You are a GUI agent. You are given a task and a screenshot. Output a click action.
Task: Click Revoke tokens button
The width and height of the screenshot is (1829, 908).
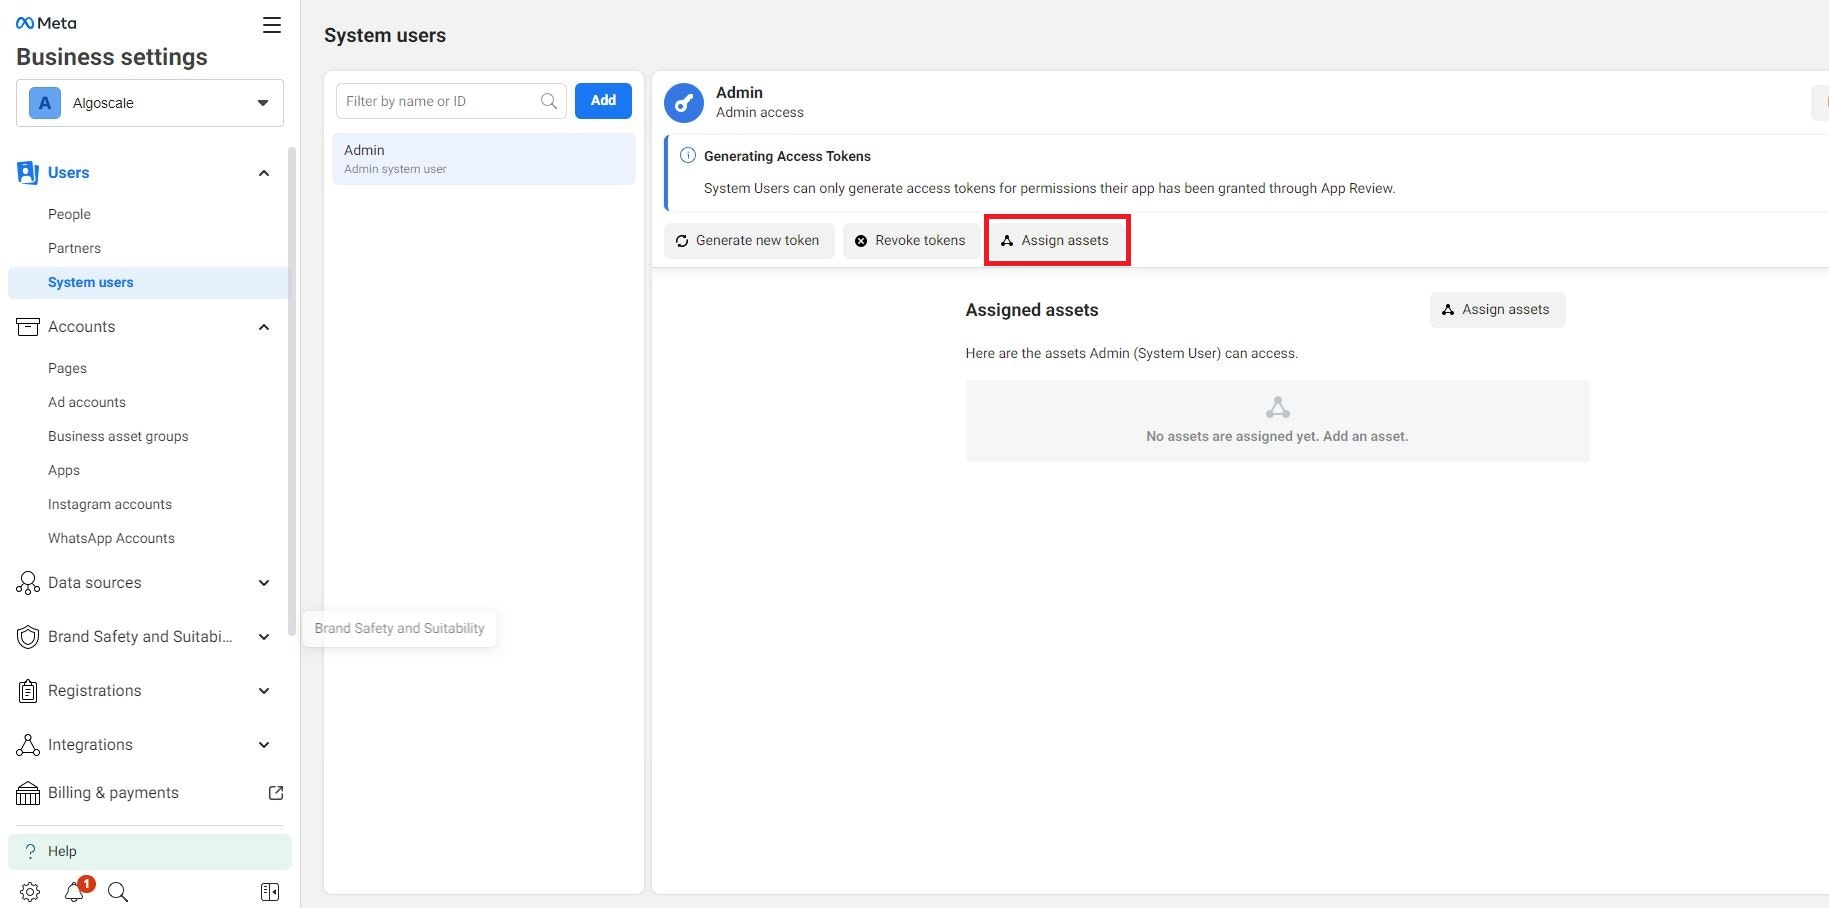click(911, 241)
